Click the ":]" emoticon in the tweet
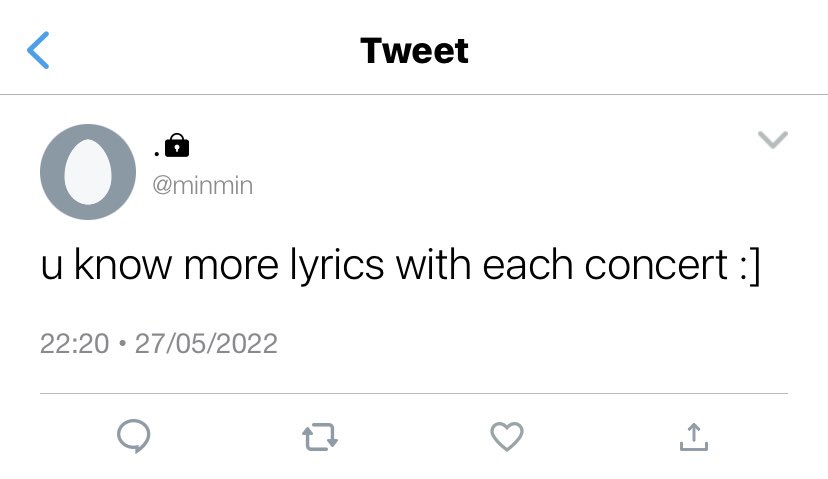The width and height of the screenshot is (828, 479). coord(750,266)
